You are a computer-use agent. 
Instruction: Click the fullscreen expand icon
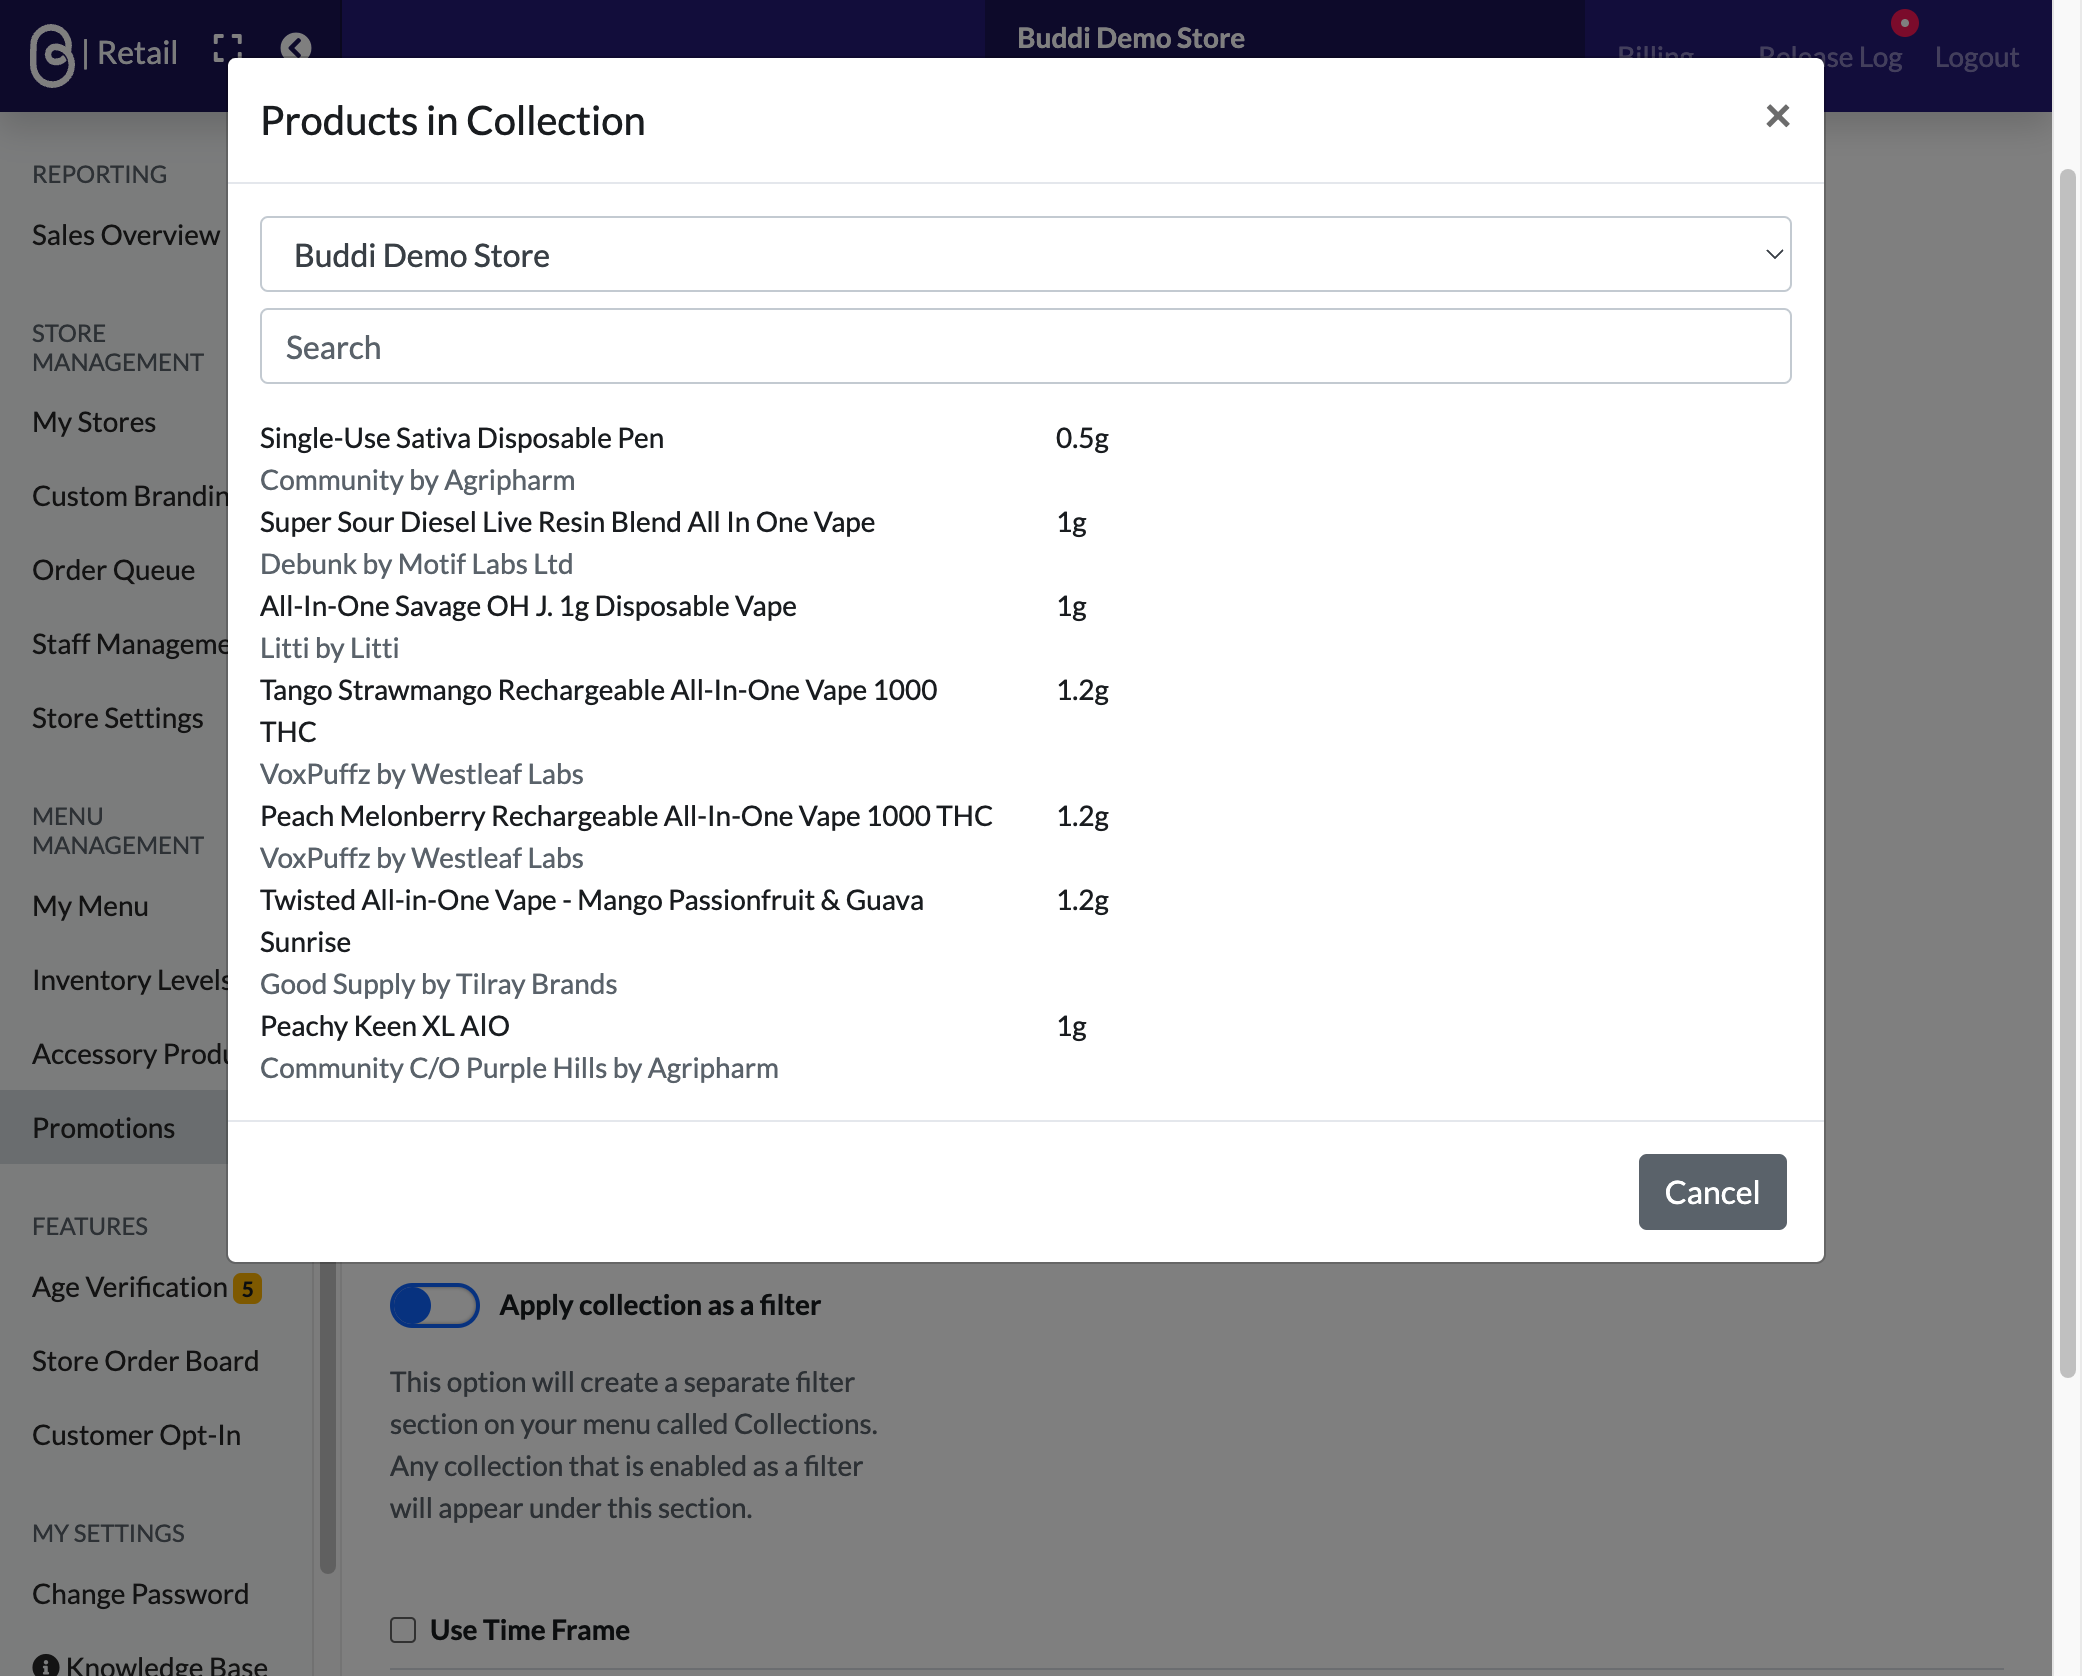[x=228, y=48]
